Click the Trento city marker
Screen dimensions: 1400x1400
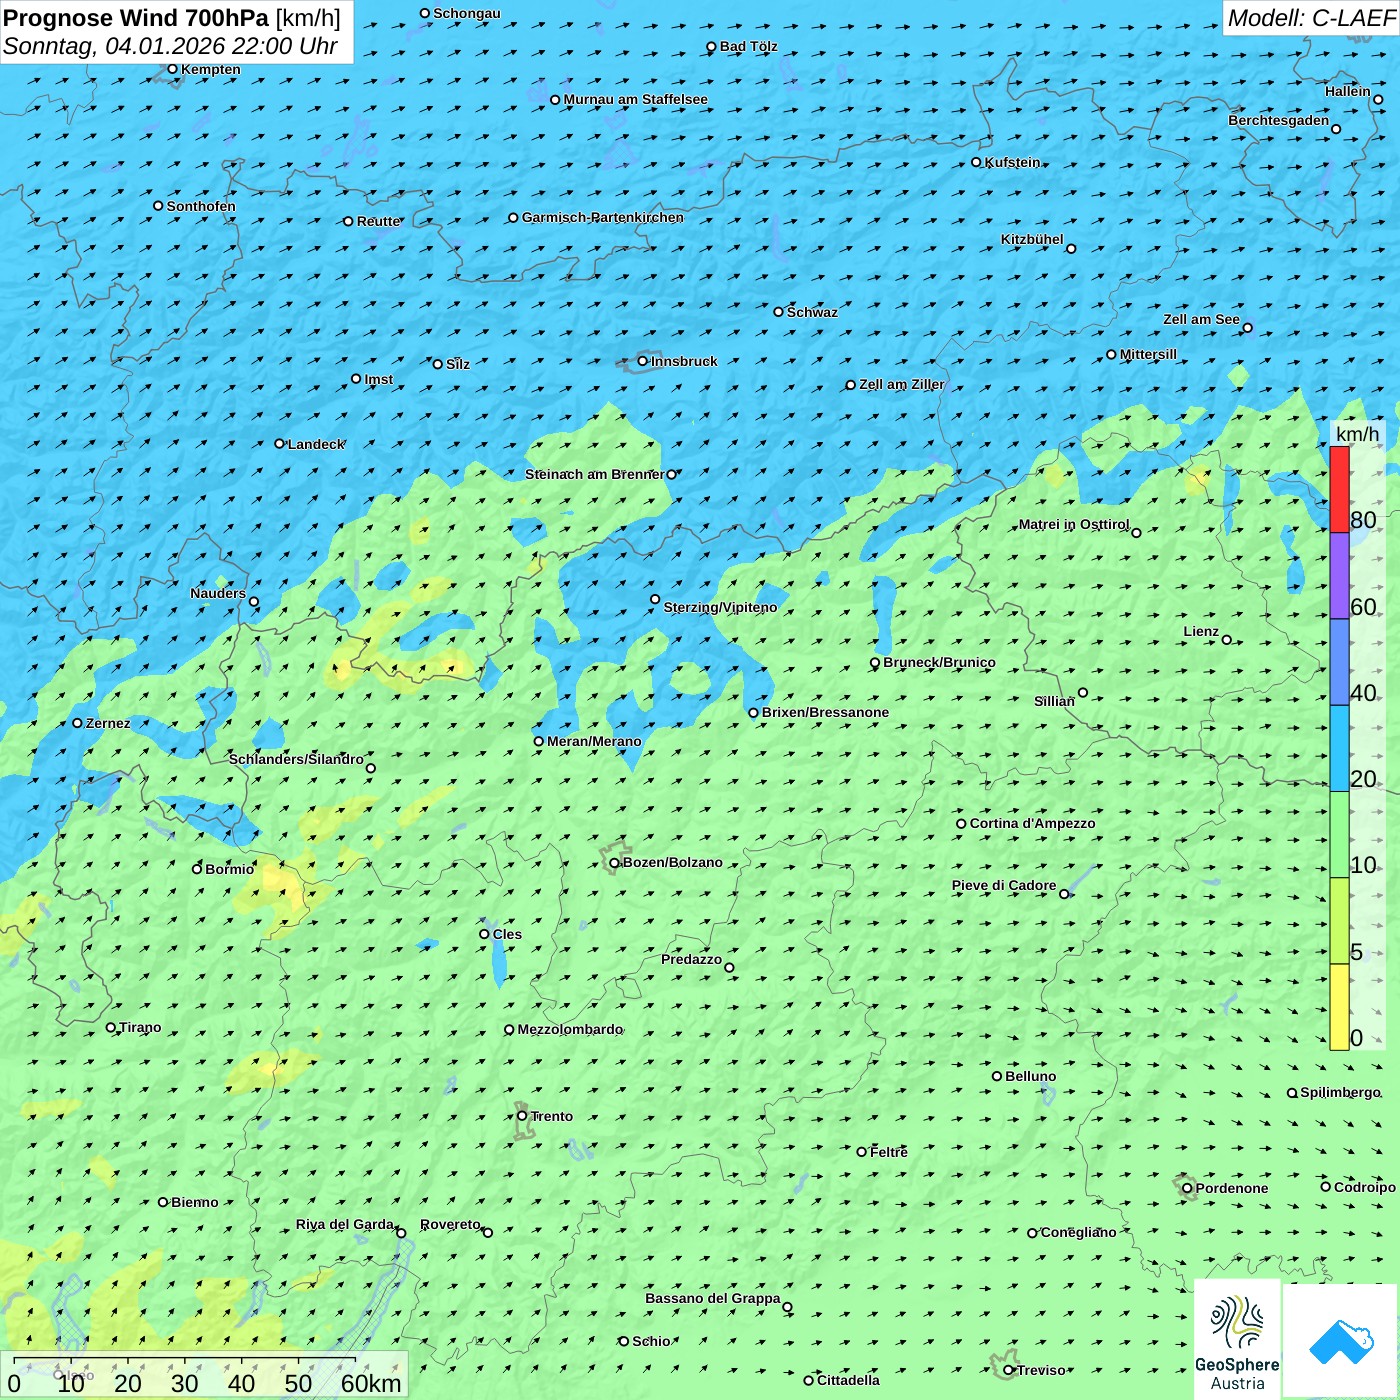coord(522,1116)
